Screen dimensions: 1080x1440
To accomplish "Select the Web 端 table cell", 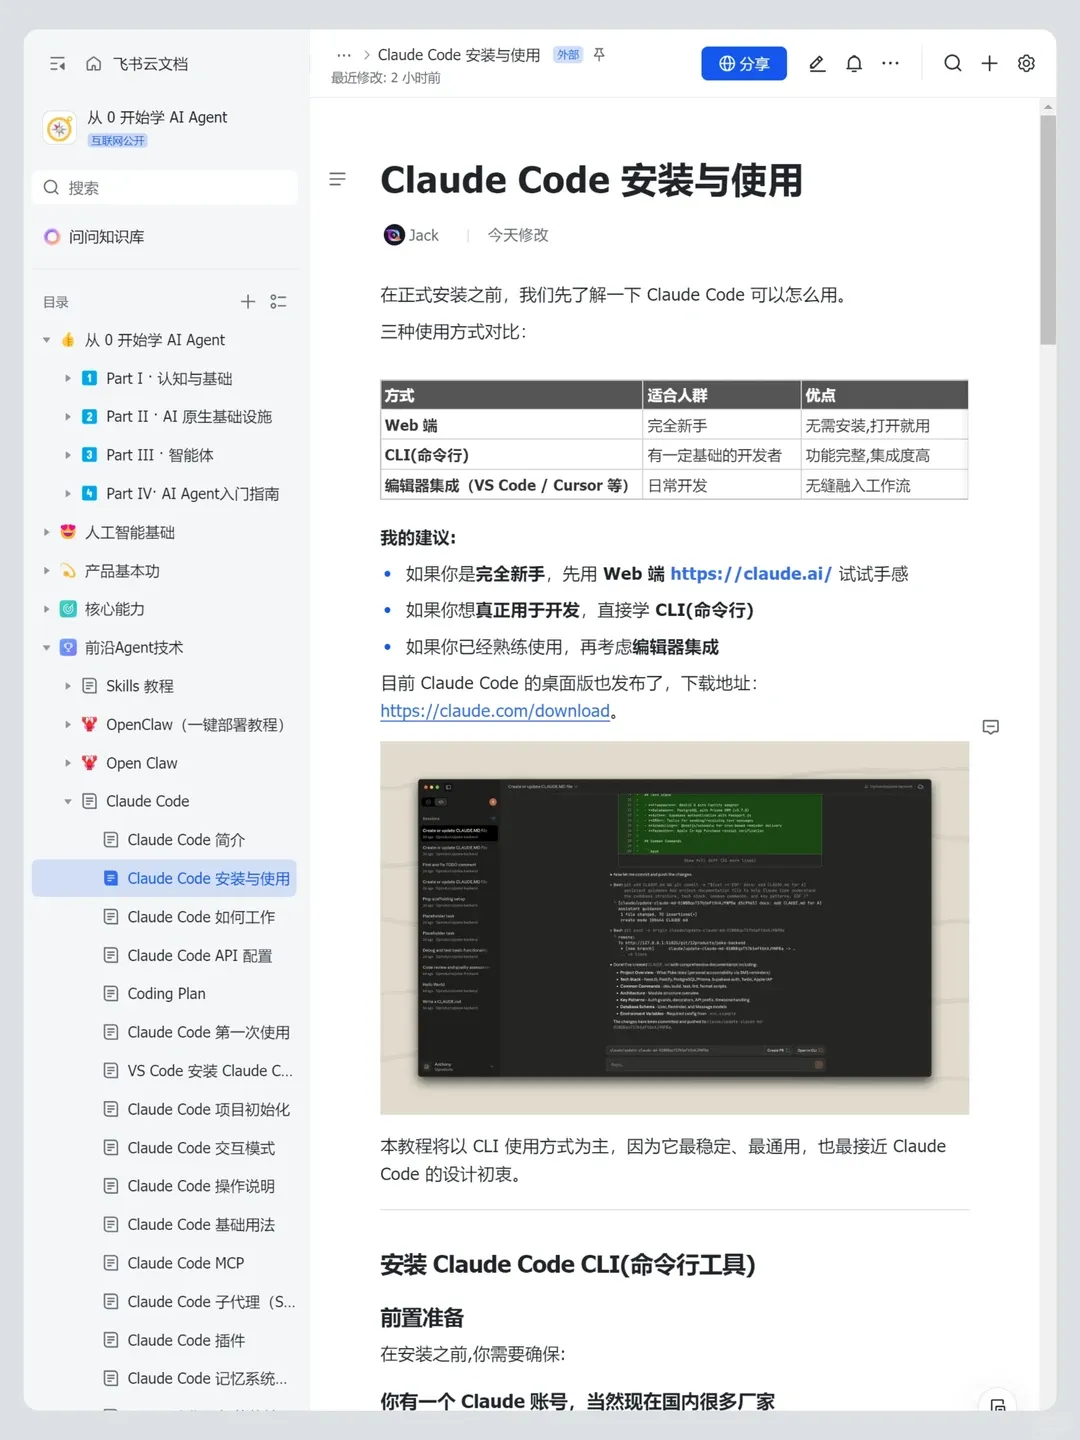I will tap(511, 425).
